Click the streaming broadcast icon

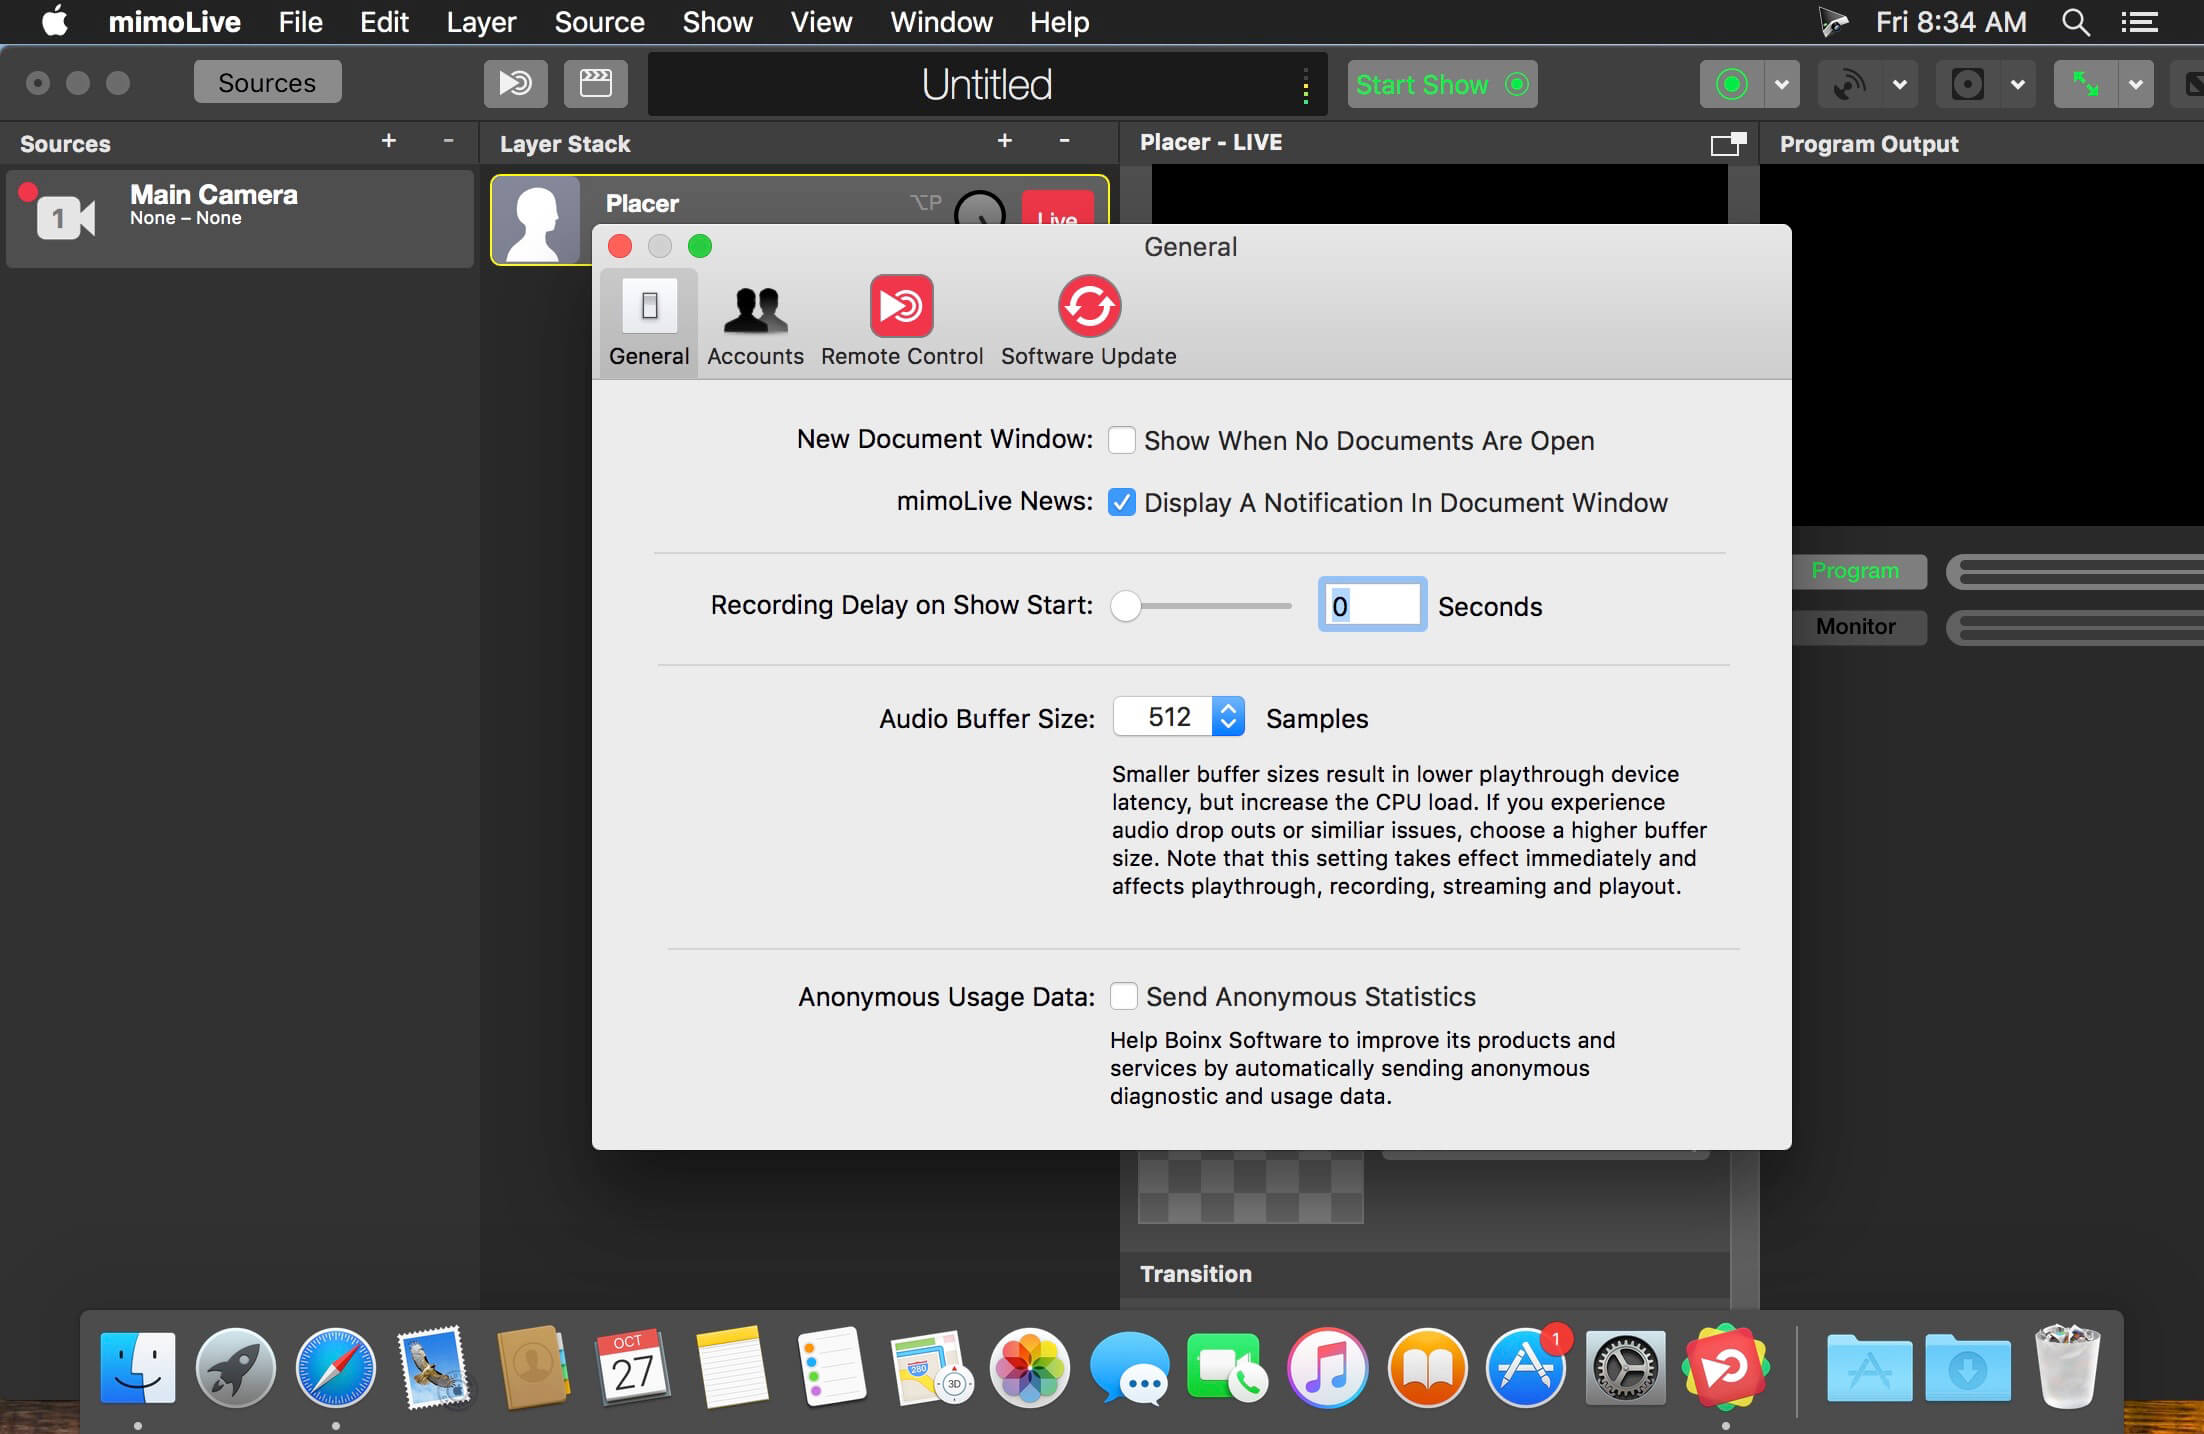coord(1849,84)
